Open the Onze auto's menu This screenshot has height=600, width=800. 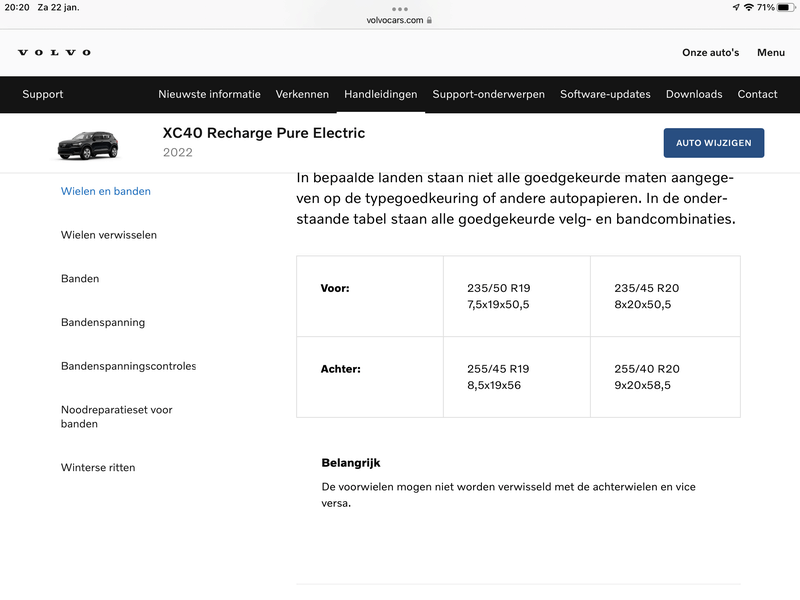point(710,52)
